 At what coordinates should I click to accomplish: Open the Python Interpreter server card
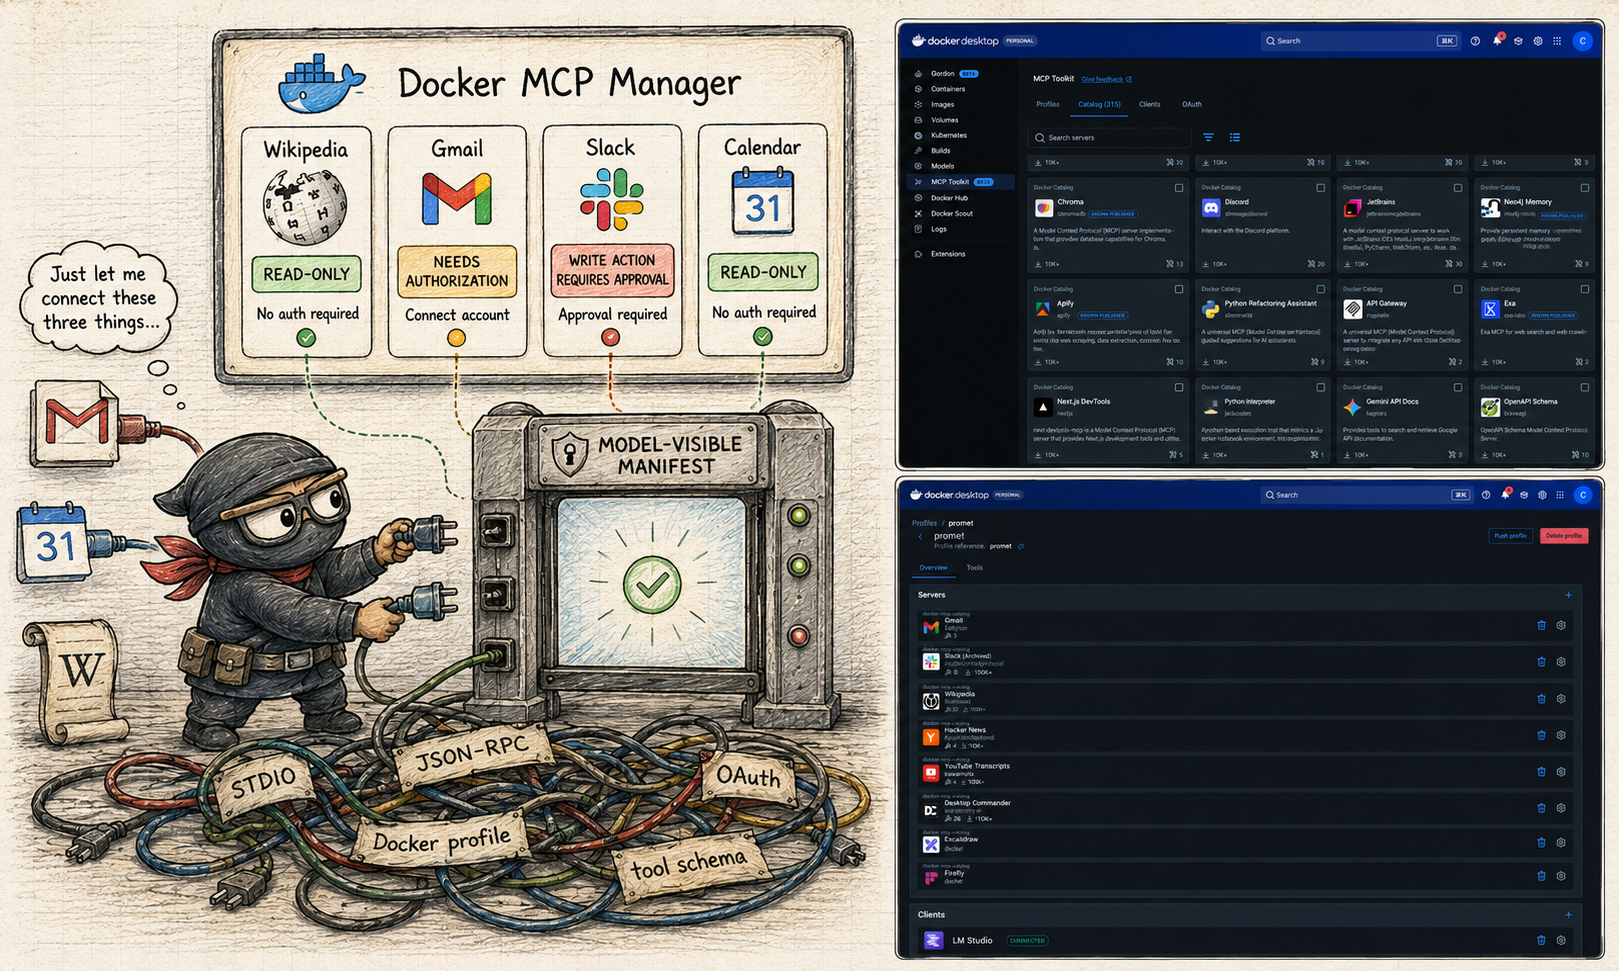coord(1263,420)
